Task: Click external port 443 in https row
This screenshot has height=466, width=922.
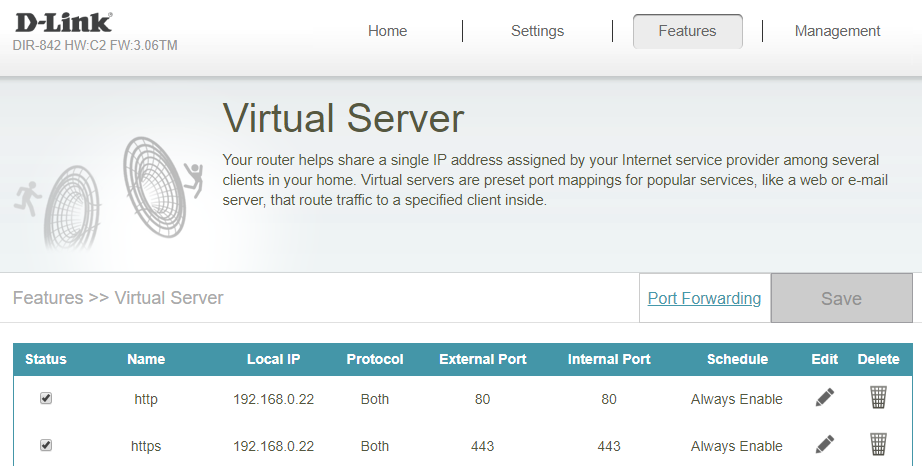Action: (x=482, y=446)
